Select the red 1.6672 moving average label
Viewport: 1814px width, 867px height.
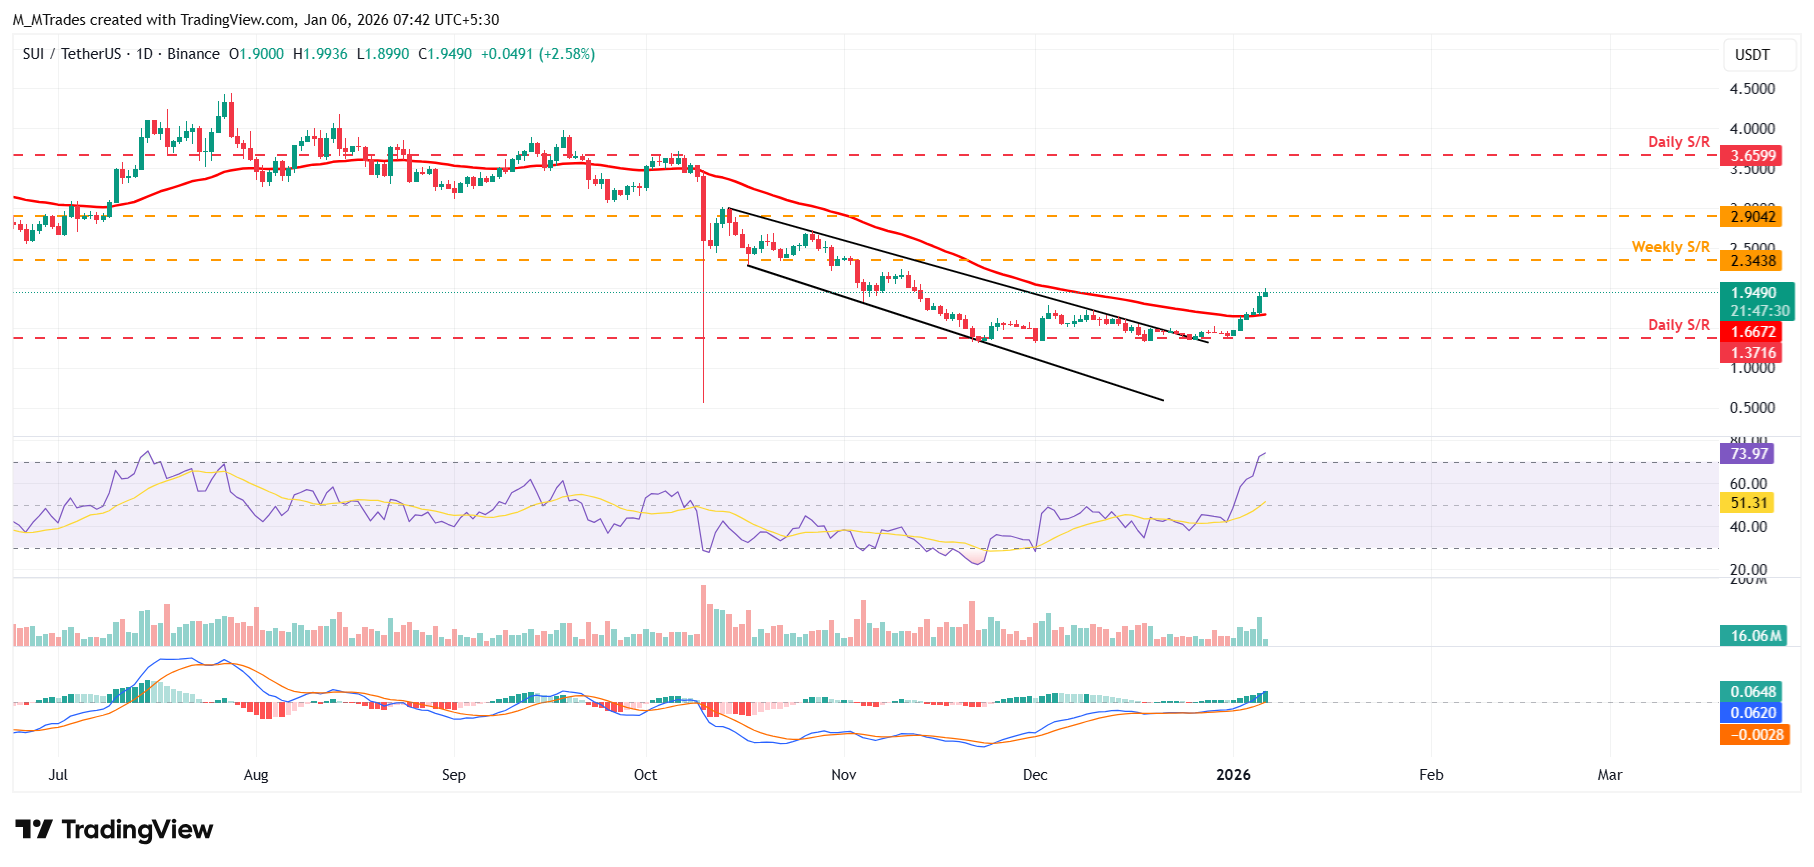coord(1753,332)
